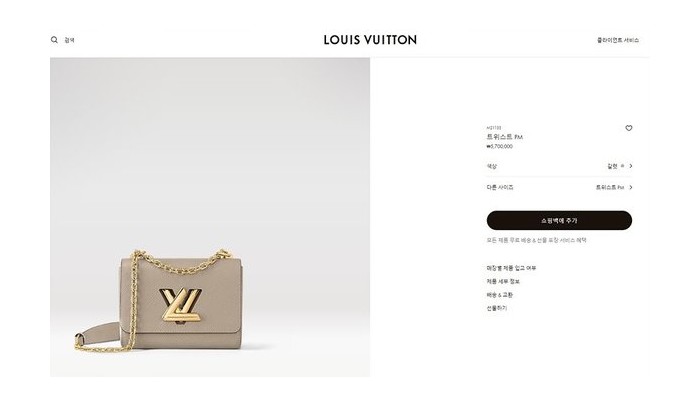This screenshot has width=700, height=406.
Task: Expand color options with 갈렛 chevron arrow
Action: tap(631, 166)
